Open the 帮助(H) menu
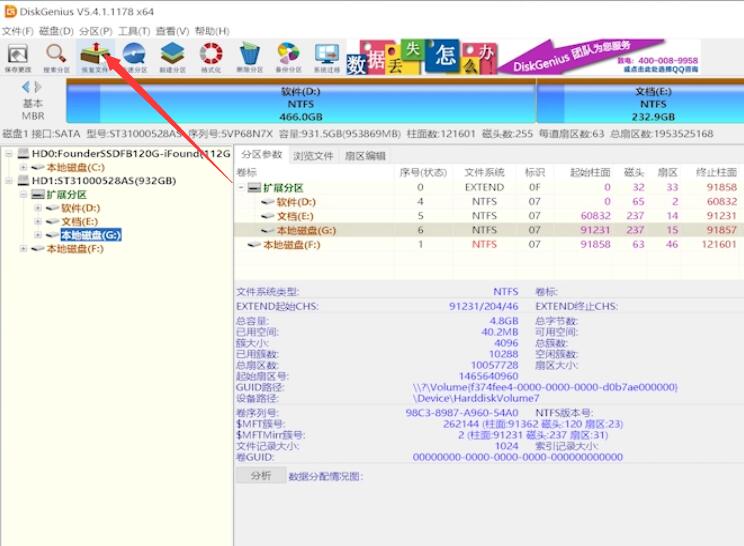The height and width of the screenshot is (546, 744). coord(212,31)
